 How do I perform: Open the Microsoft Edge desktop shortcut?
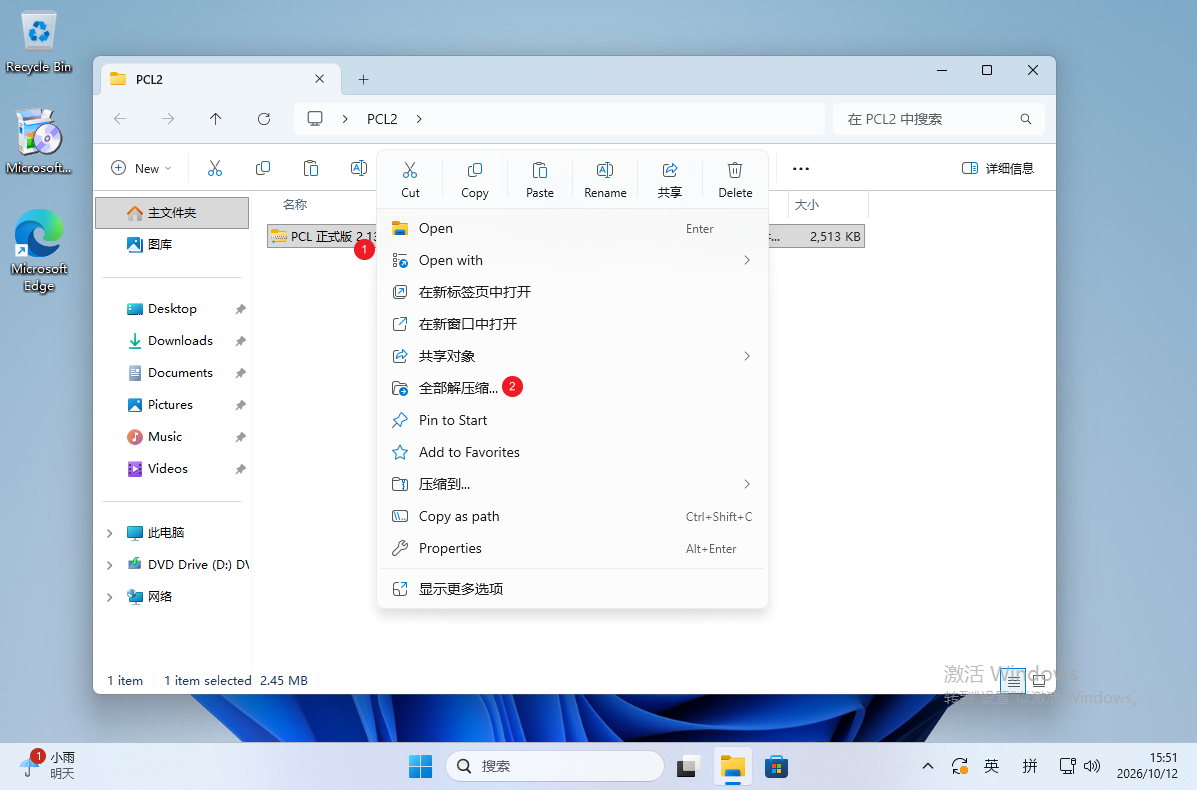(38, 250)
